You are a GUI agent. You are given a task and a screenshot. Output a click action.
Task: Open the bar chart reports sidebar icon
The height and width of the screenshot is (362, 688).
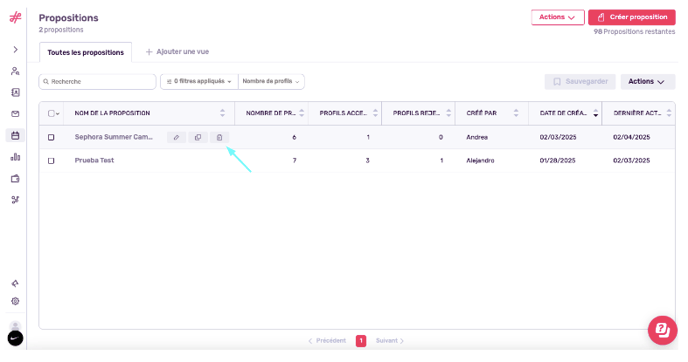pos(15,157)
